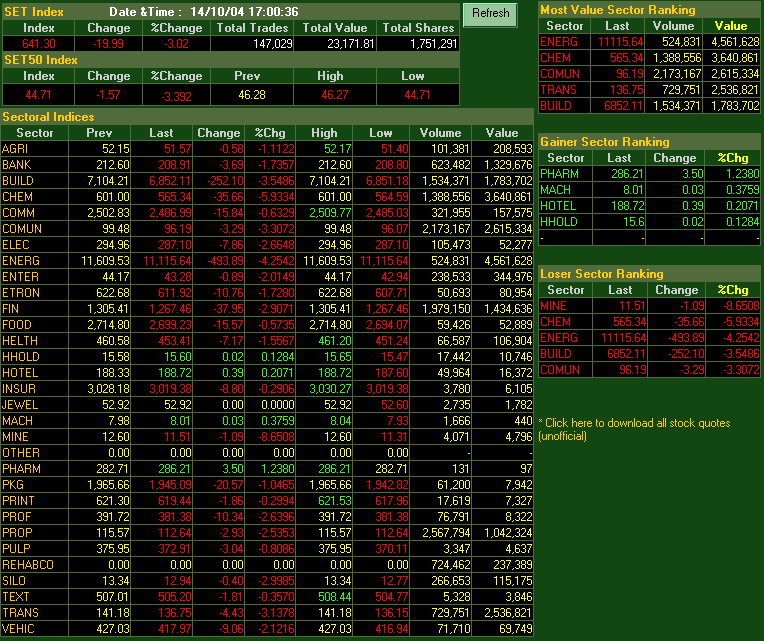The height and width of the screenshot is (641, 764).
Task: Select the PKG sector name
Action: click(x=13, y=485)
